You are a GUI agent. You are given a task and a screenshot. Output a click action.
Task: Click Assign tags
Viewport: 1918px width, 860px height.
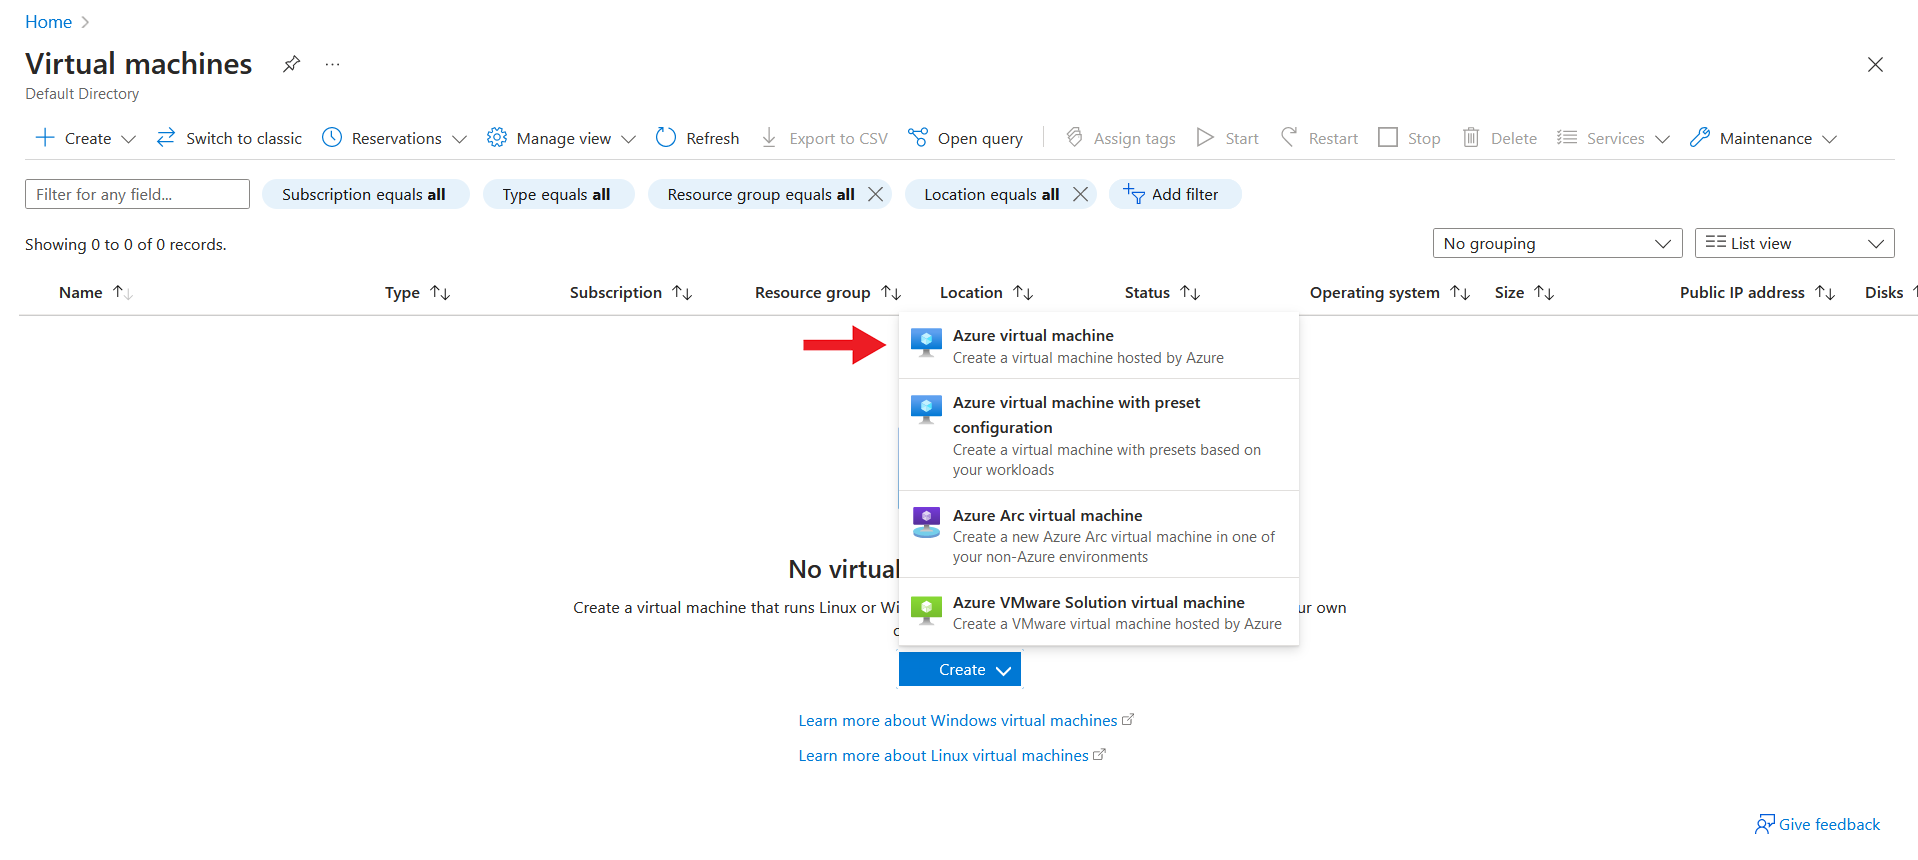pyautogui.click(x=1120, y=138)
